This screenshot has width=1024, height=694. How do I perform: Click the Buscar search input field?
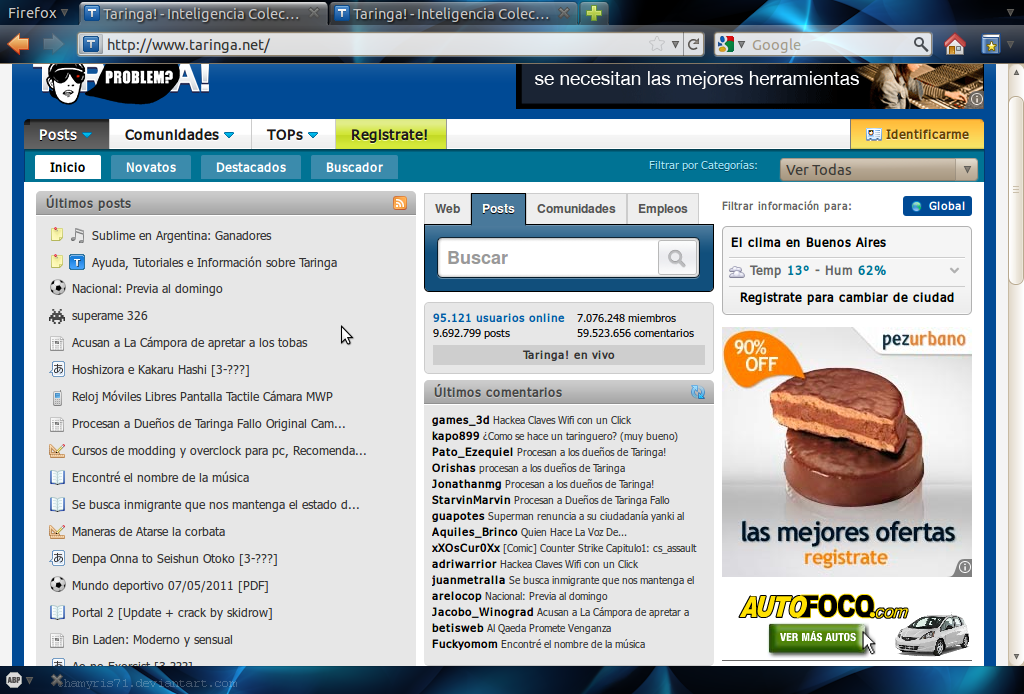click(x=549, y=258)
